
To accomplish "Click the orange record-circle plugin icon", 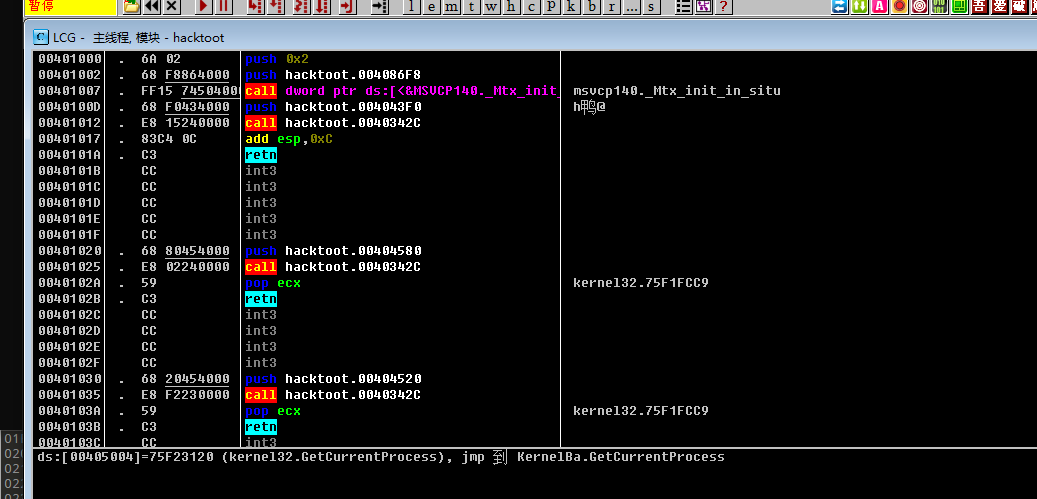I will point(899,7).
